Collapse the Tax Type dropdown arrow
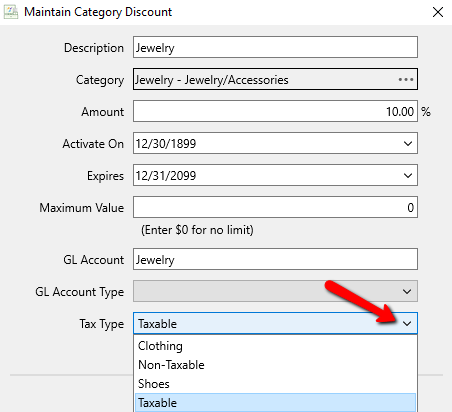This screenshot has width=452, height=412. 407,323
